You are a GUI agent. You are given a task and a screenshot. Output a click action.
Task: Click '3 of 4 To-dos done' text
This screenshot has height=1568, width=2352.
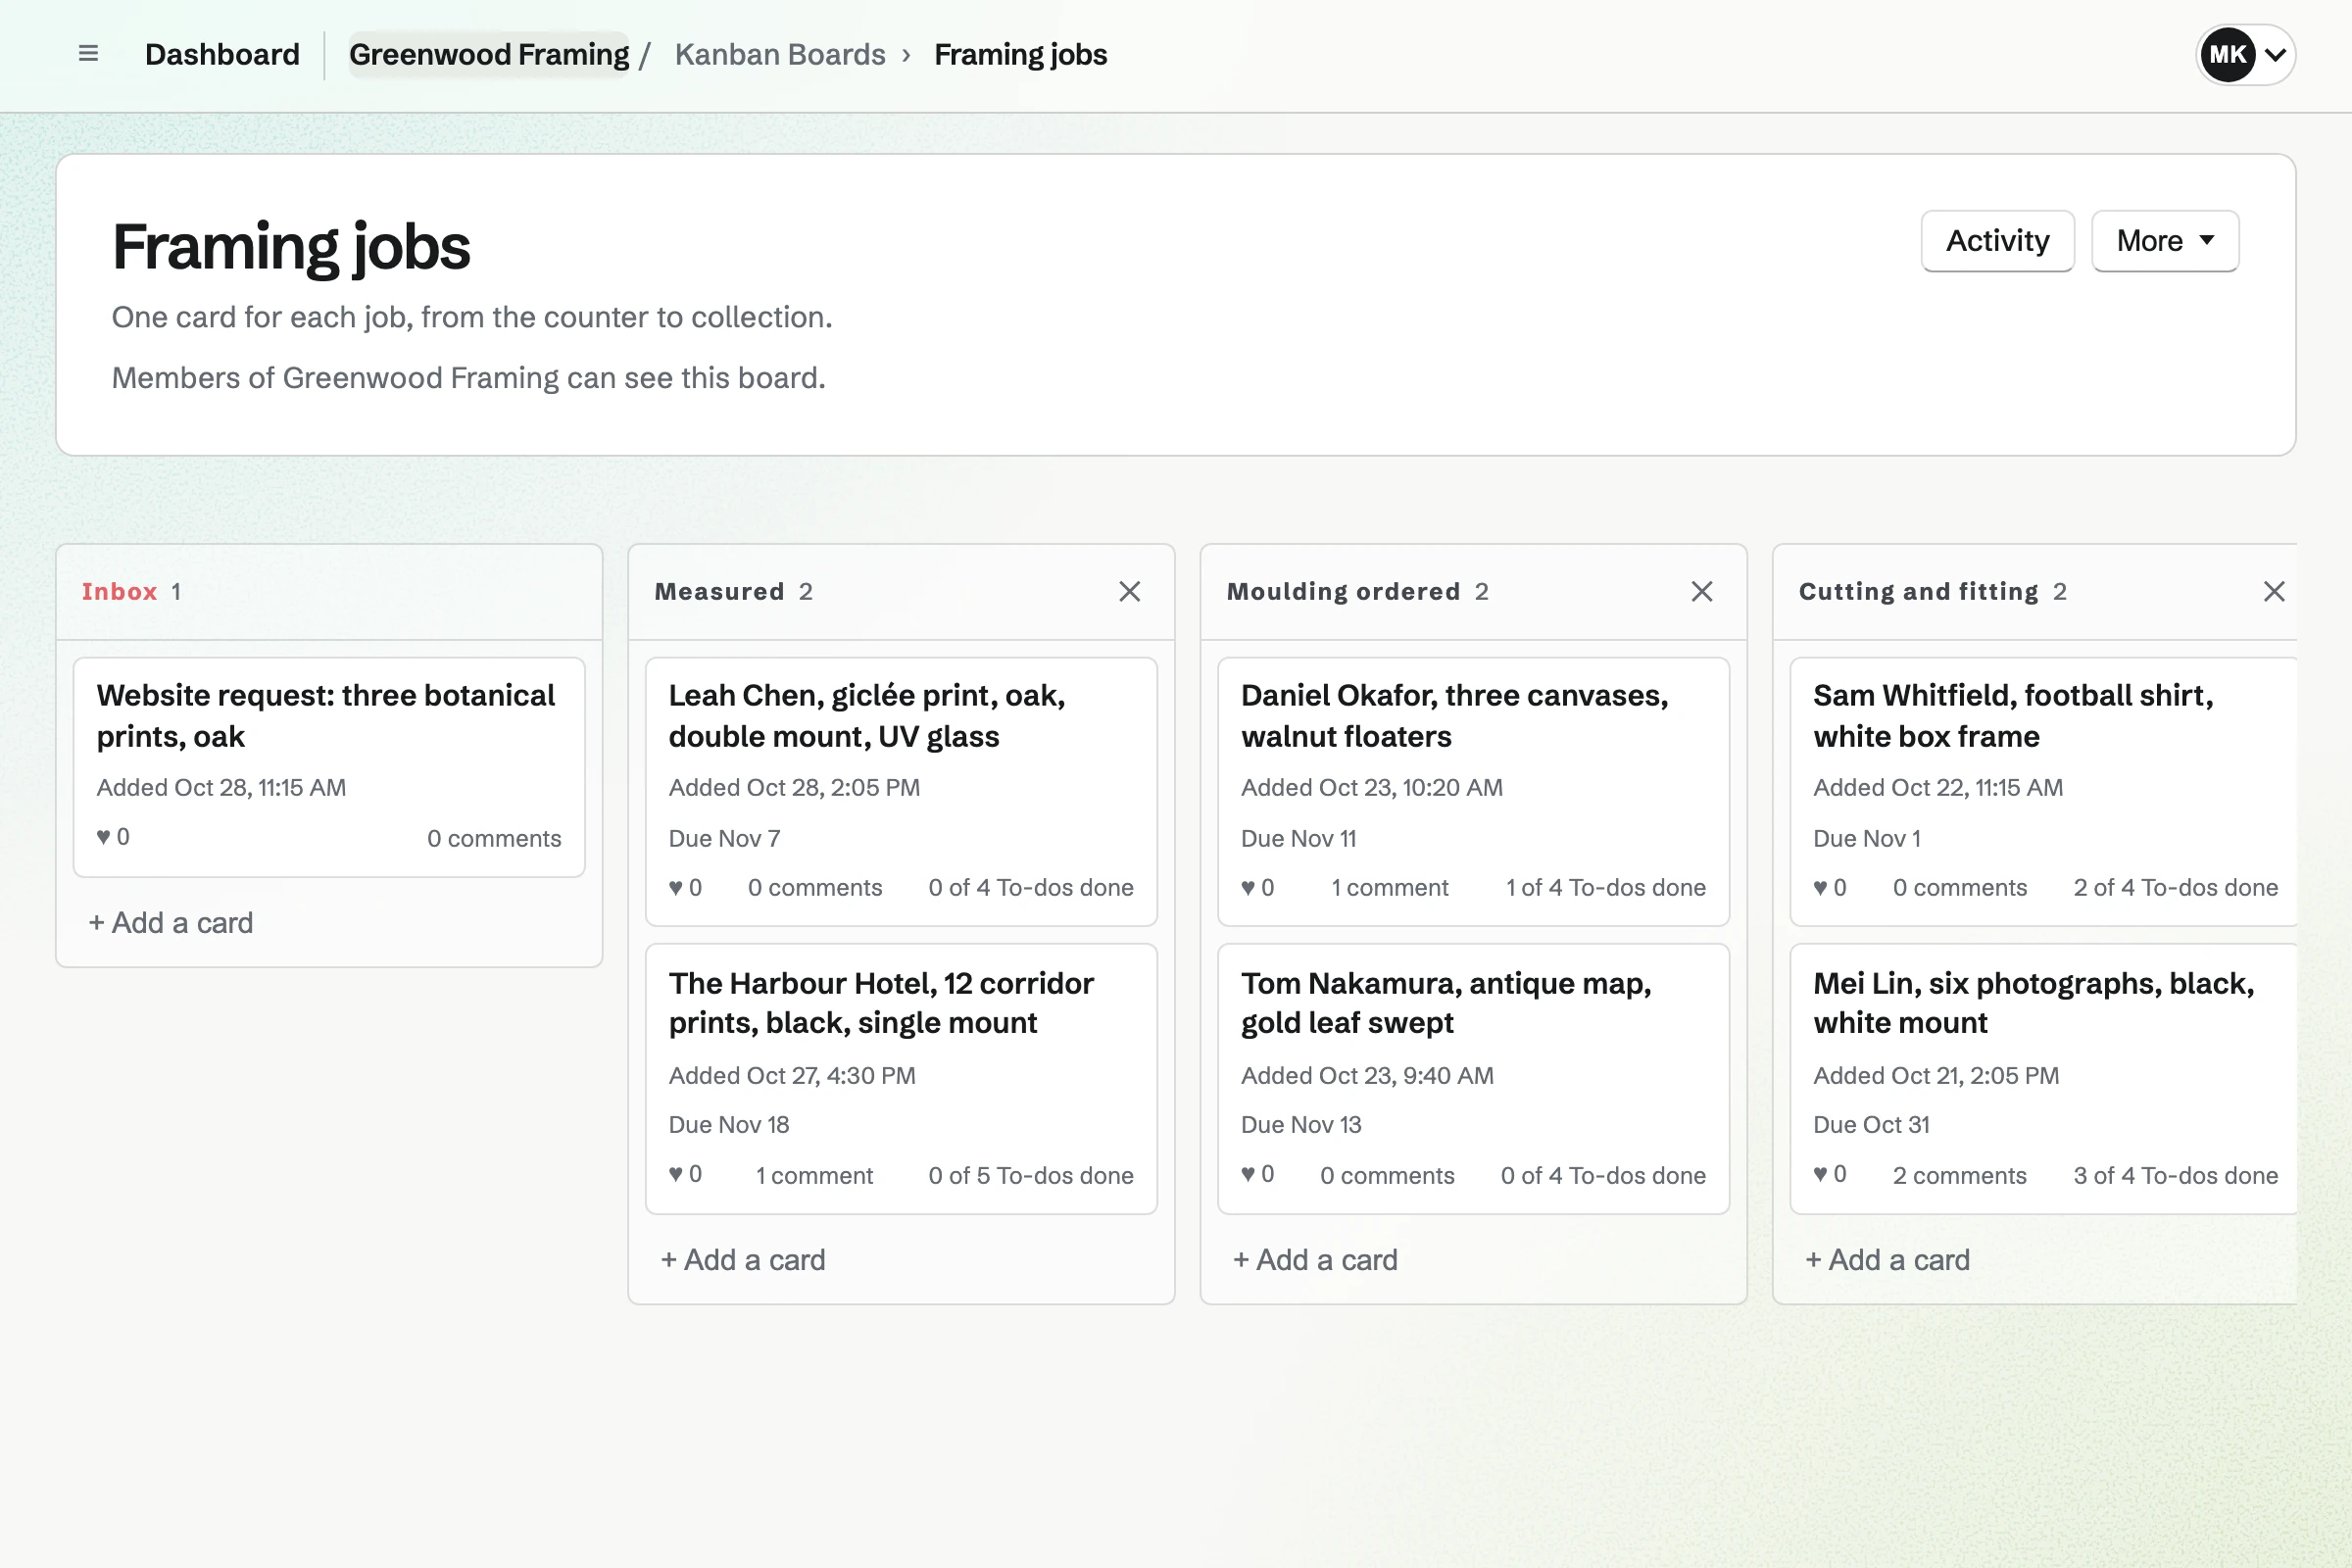click(x=2176, y=1175)
